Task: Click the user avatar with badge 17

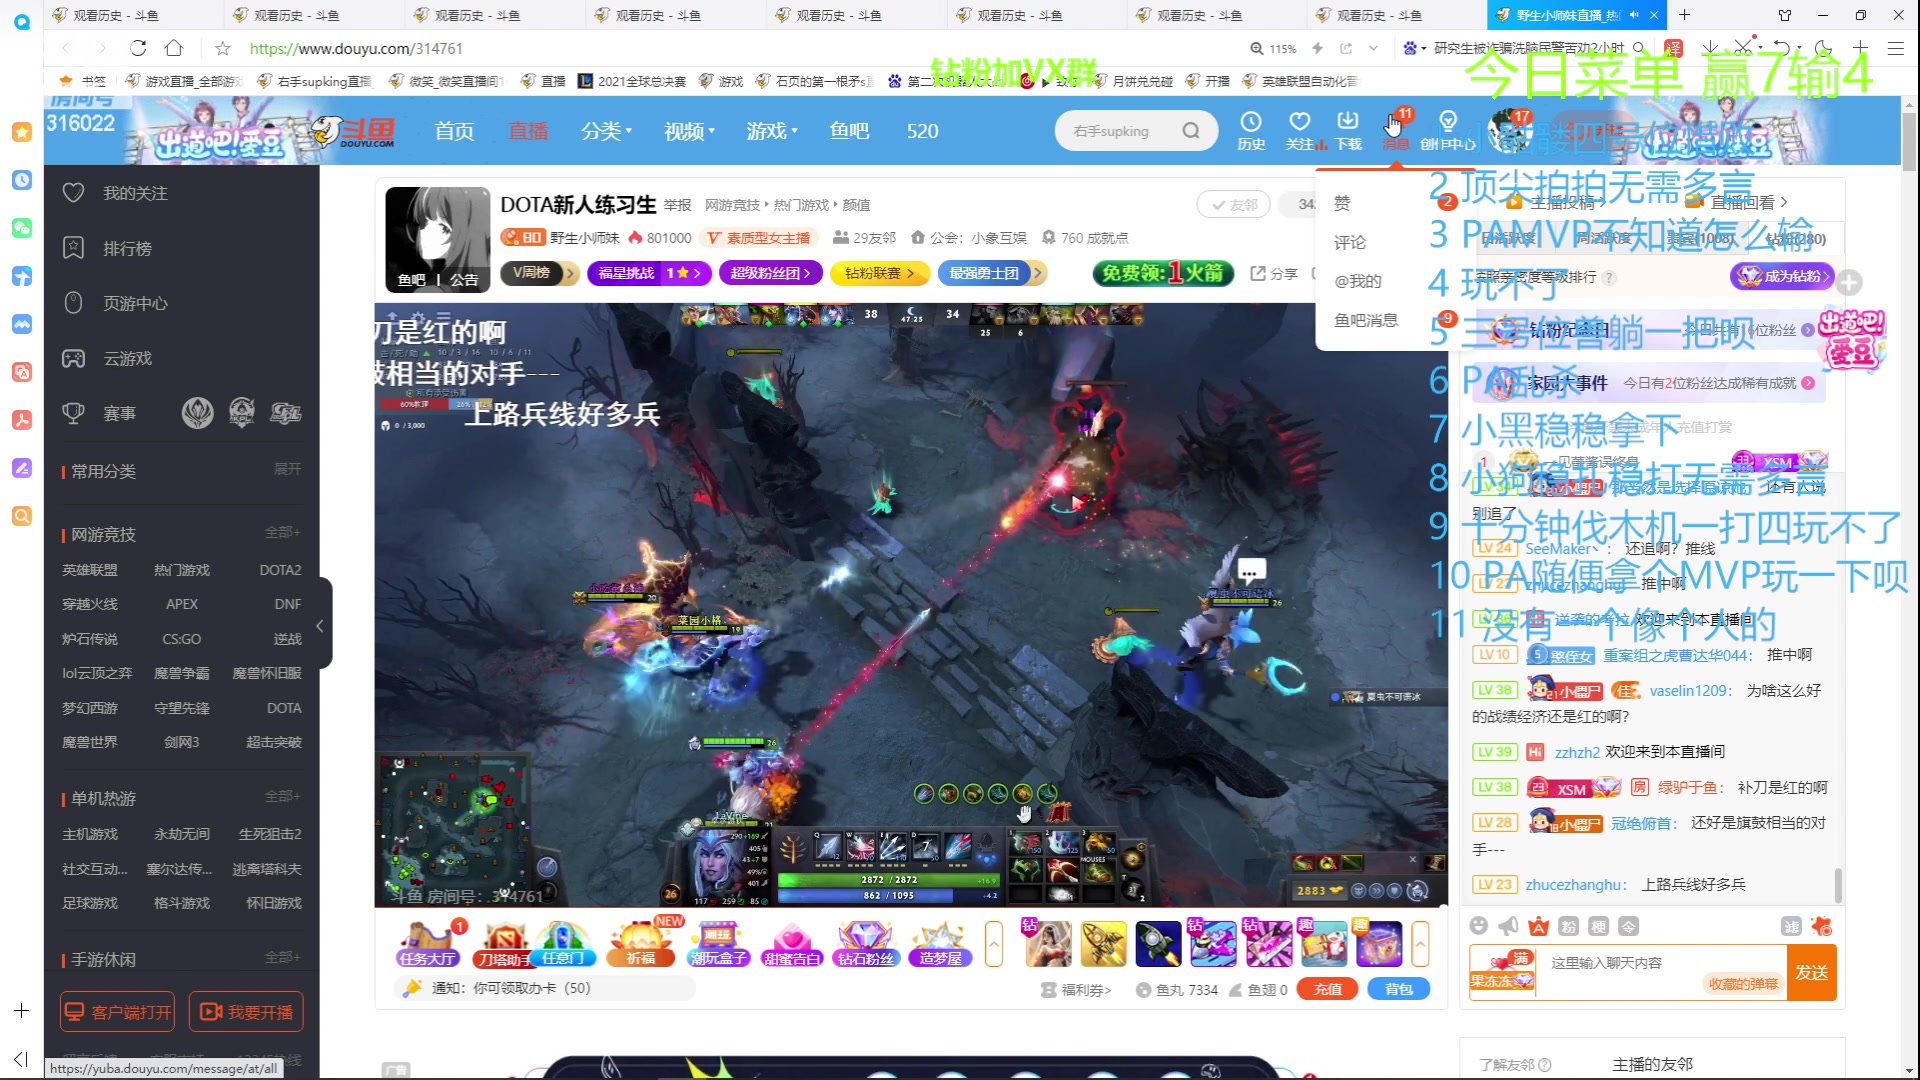Action: point(1510,131)
